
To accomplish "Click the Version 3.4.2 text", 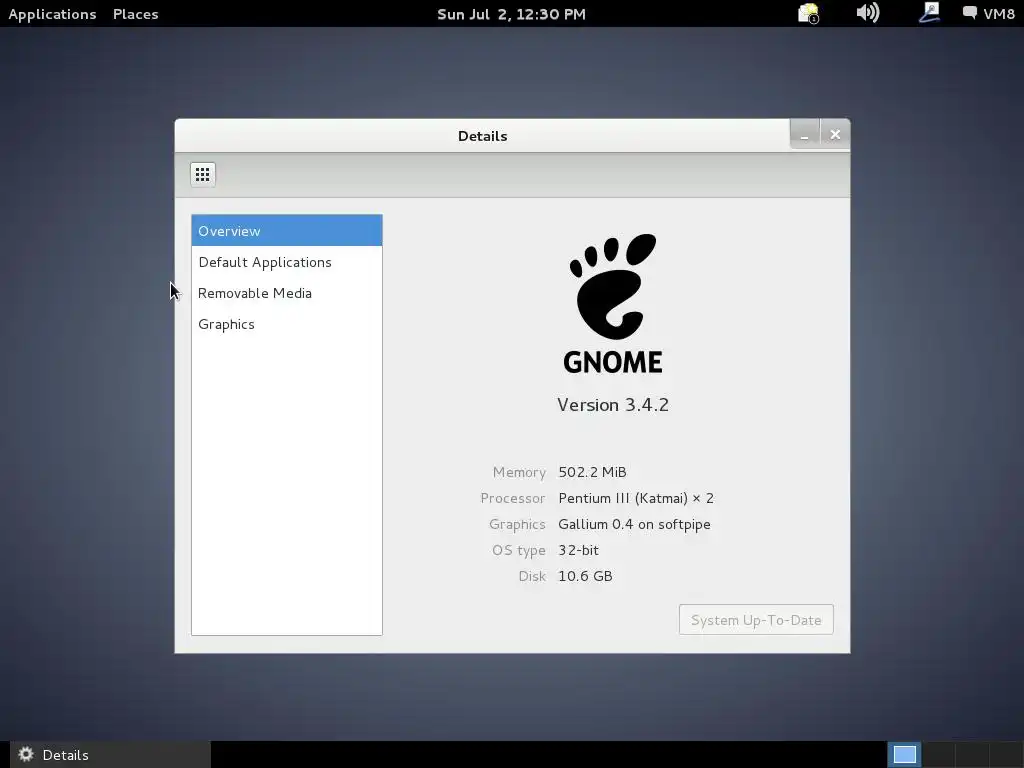I will 613,405.
